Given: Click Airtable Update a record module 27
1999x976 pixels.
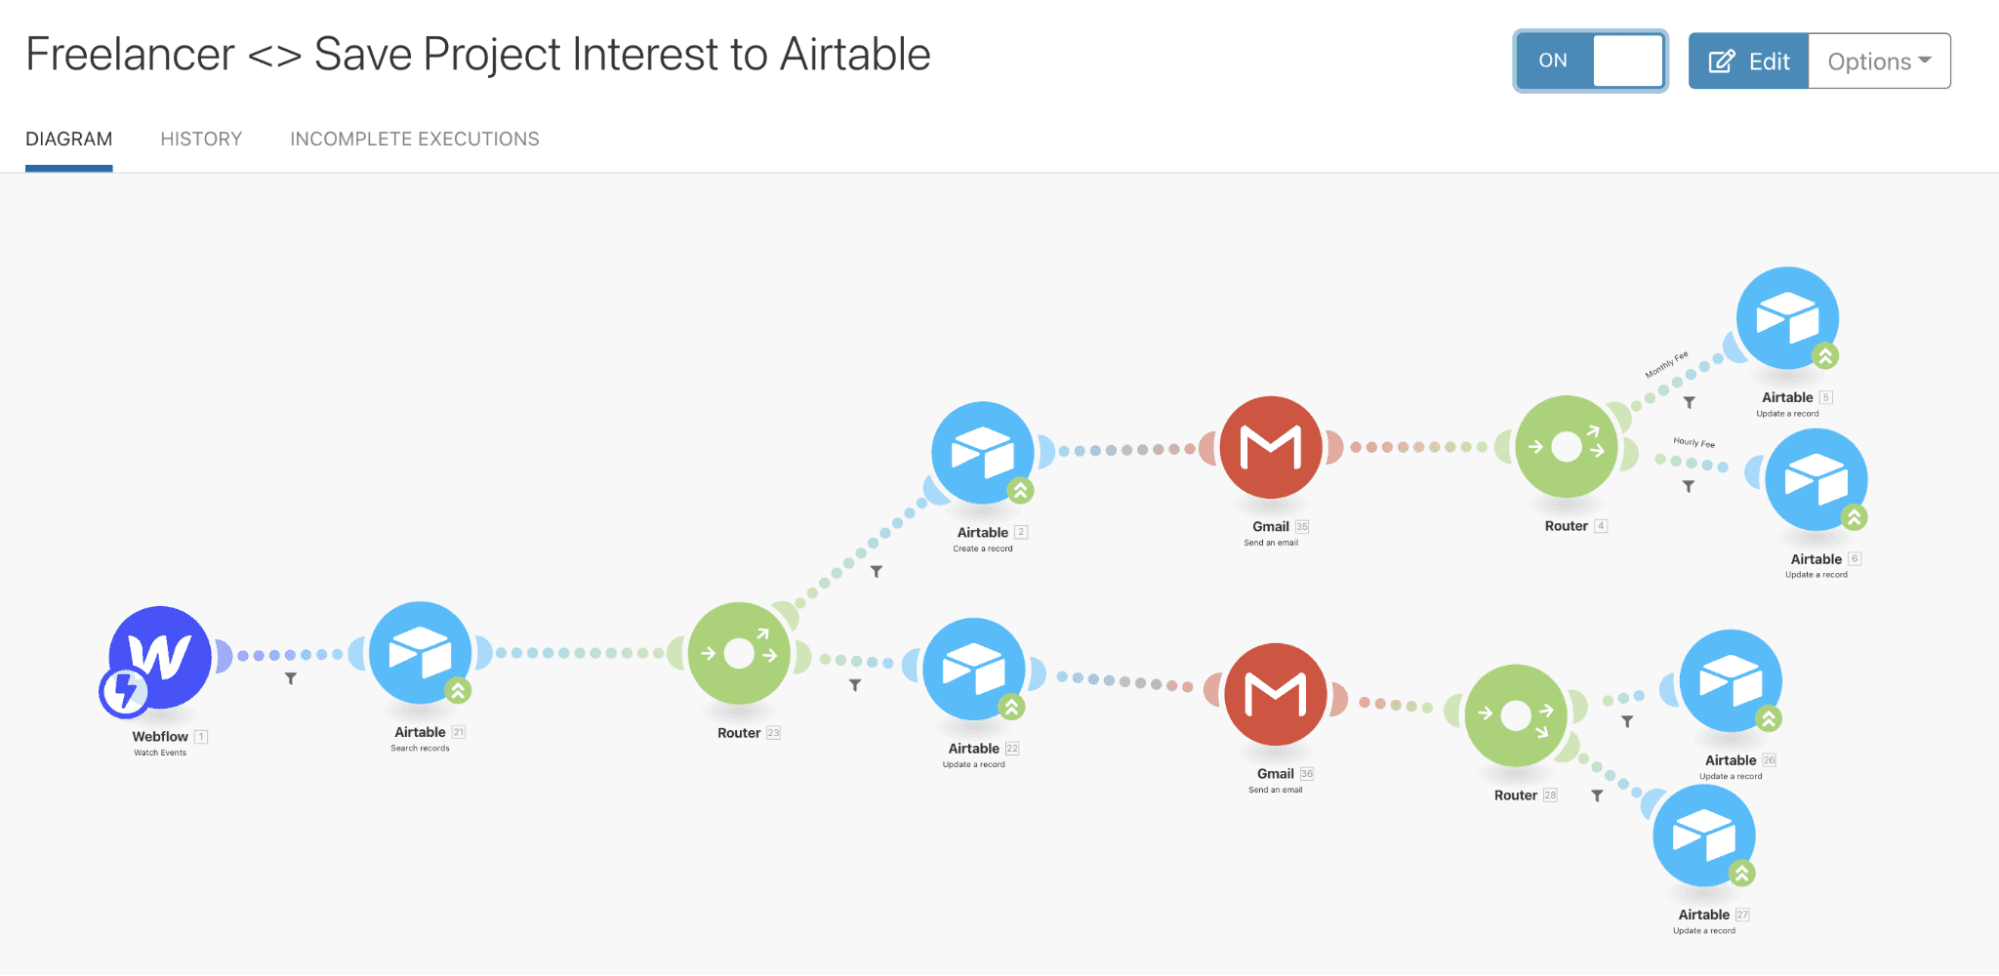Looking at the screenshot, I should click(1704, 836).
